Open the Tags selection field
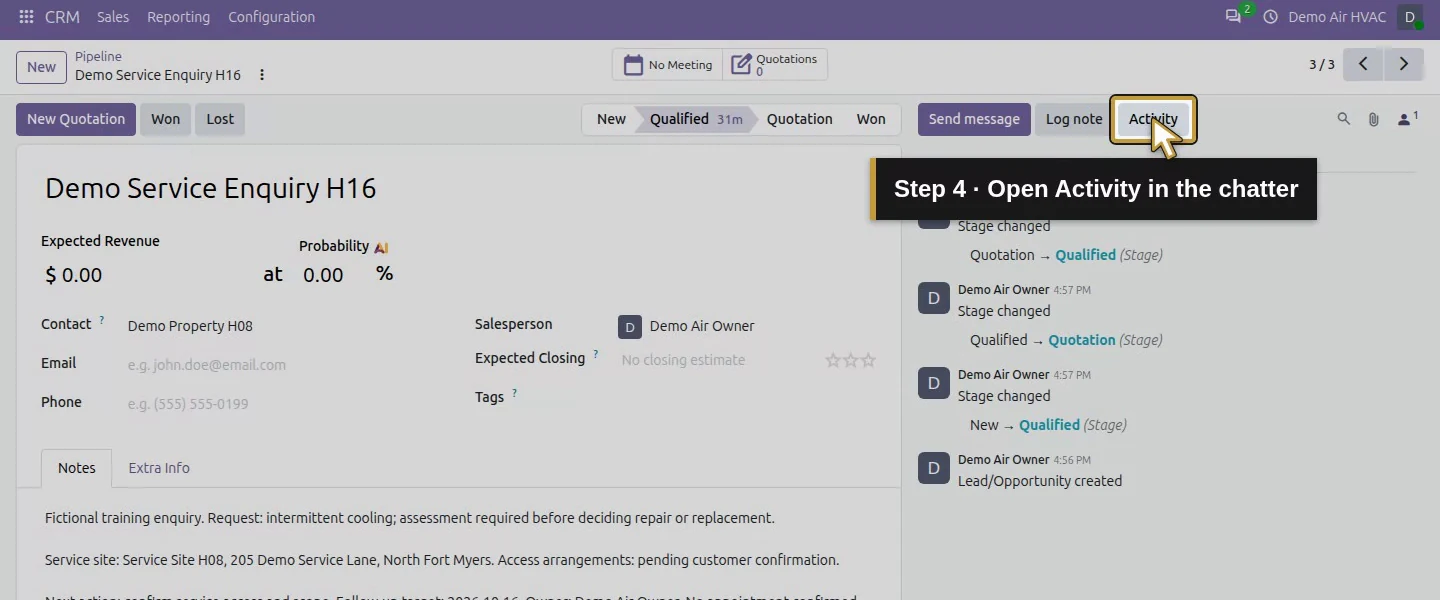The image size is (1440, 600). coord(747,398)
